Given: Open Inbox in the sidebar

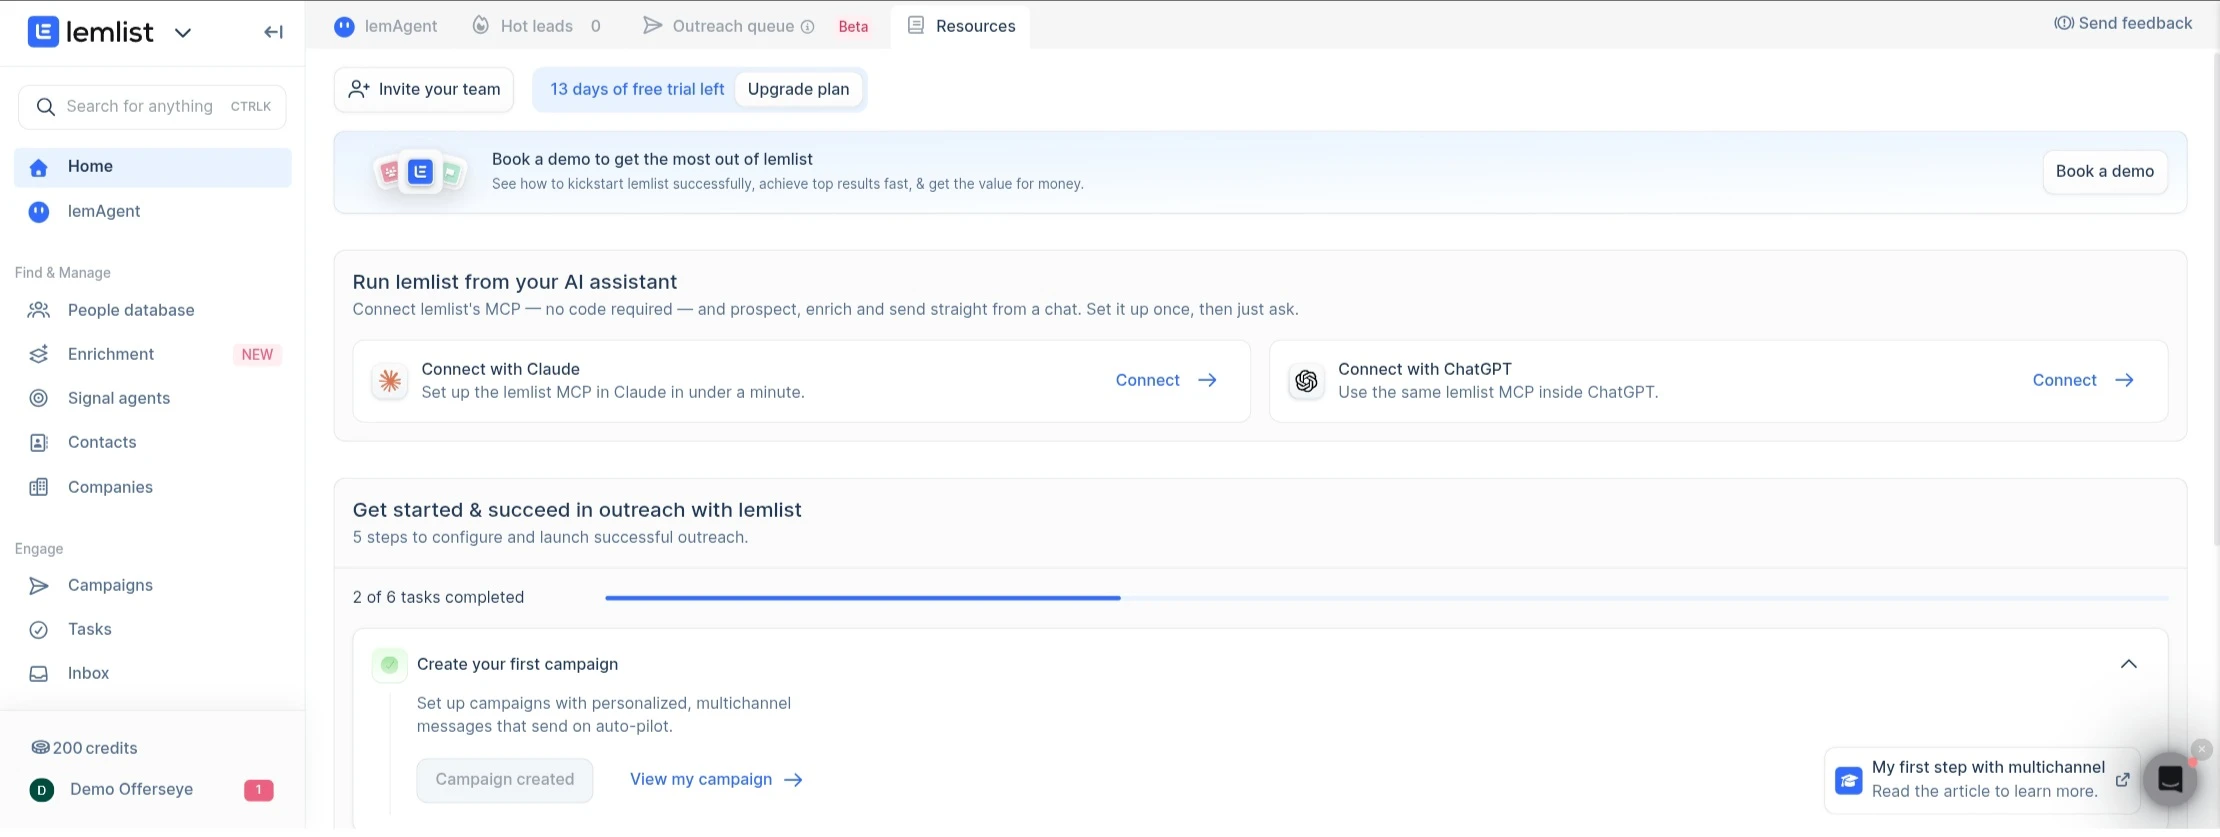Looking at the screenshot, I should [153, 673].
